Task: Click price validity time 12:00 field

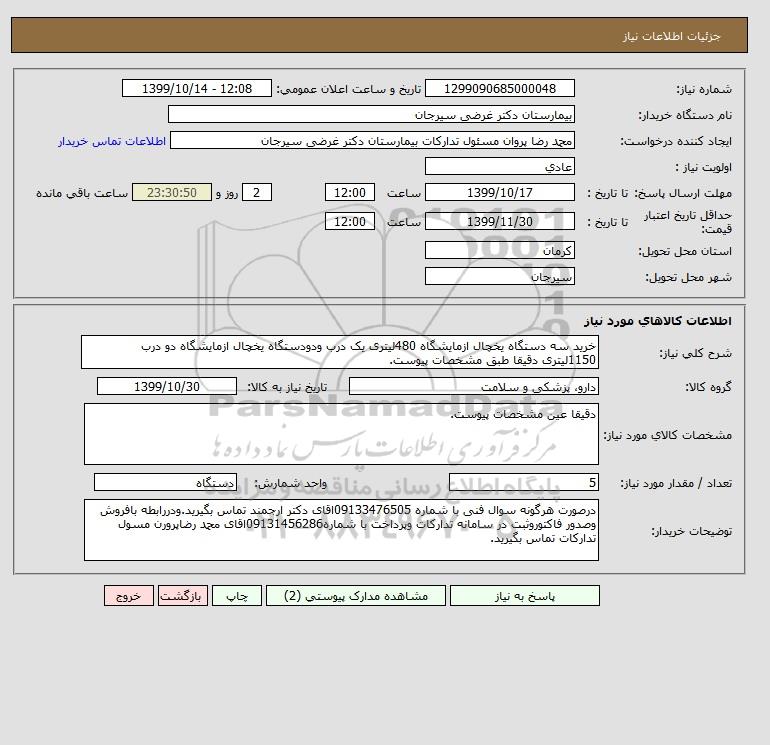Action: point(350,221)
